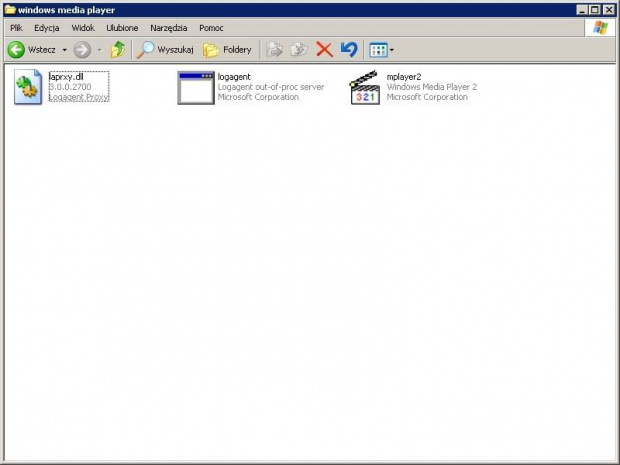Click the grey forward arrow button
The image size is (620, 465).
82,50
